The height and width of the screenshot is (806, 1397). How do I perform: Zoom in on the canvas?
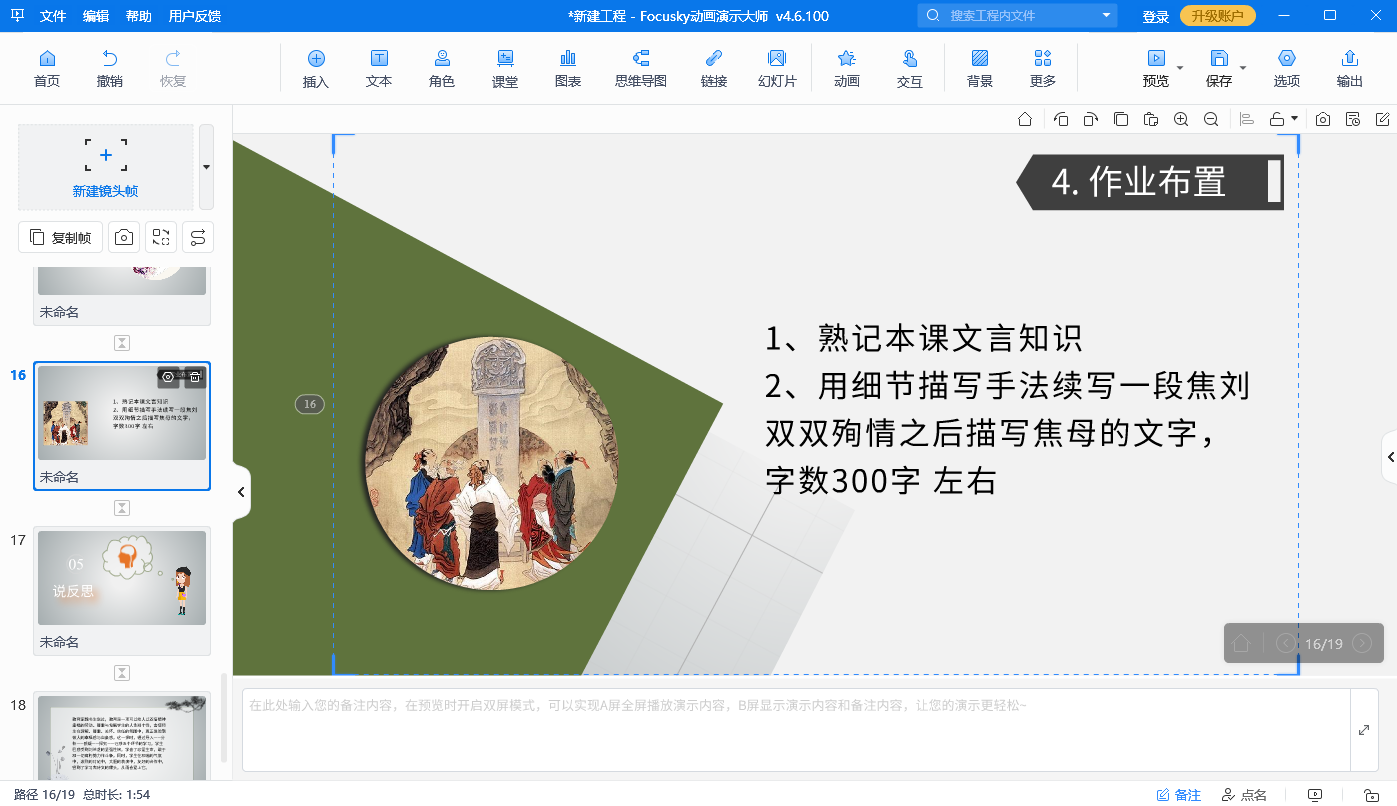[x=1181, y=119]
